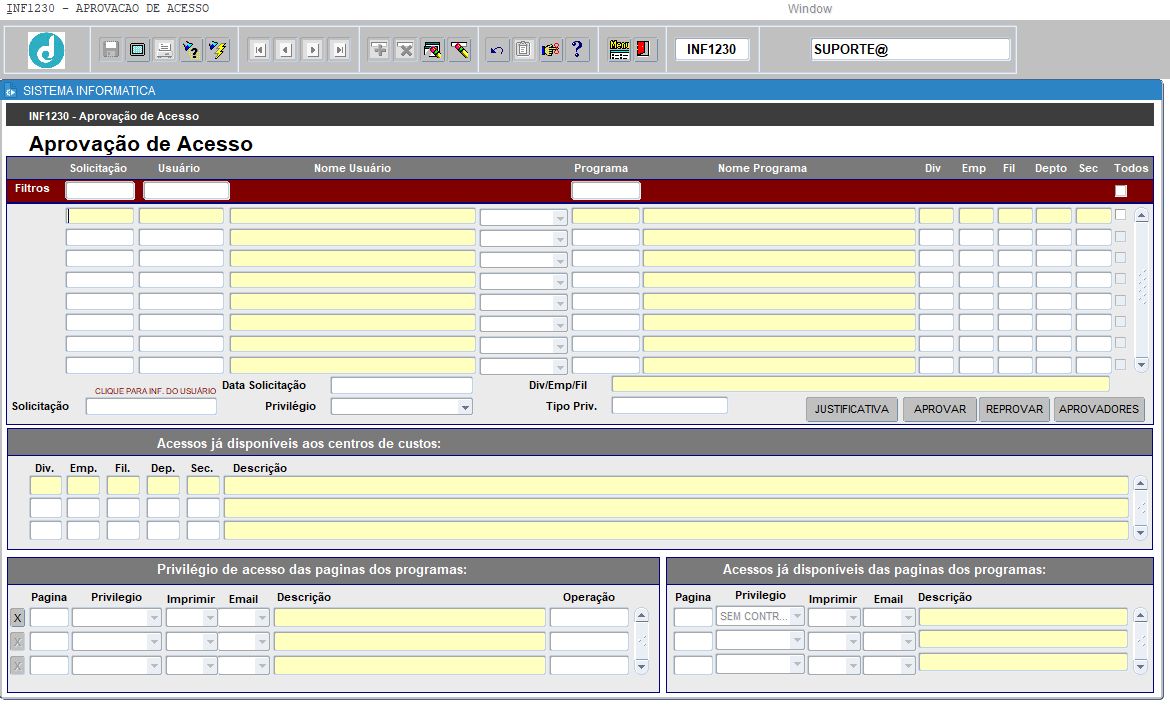Viewport: 1170px width, 710px height.
Task: Click the Tipo Priv. field
Action: (669, 405)
